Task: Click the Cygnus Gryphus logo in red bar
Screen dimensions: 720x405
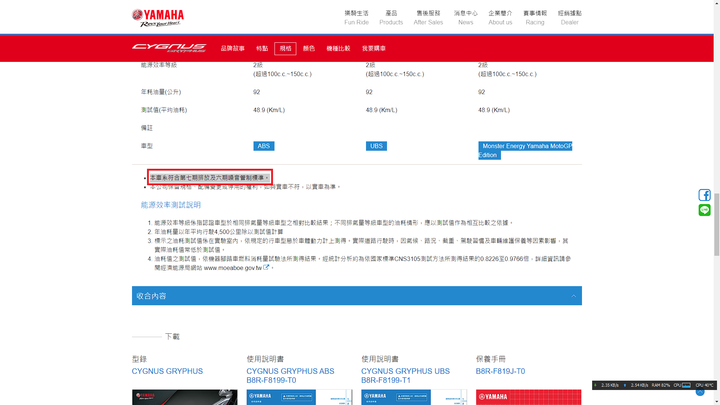Action: click(169, 48)
